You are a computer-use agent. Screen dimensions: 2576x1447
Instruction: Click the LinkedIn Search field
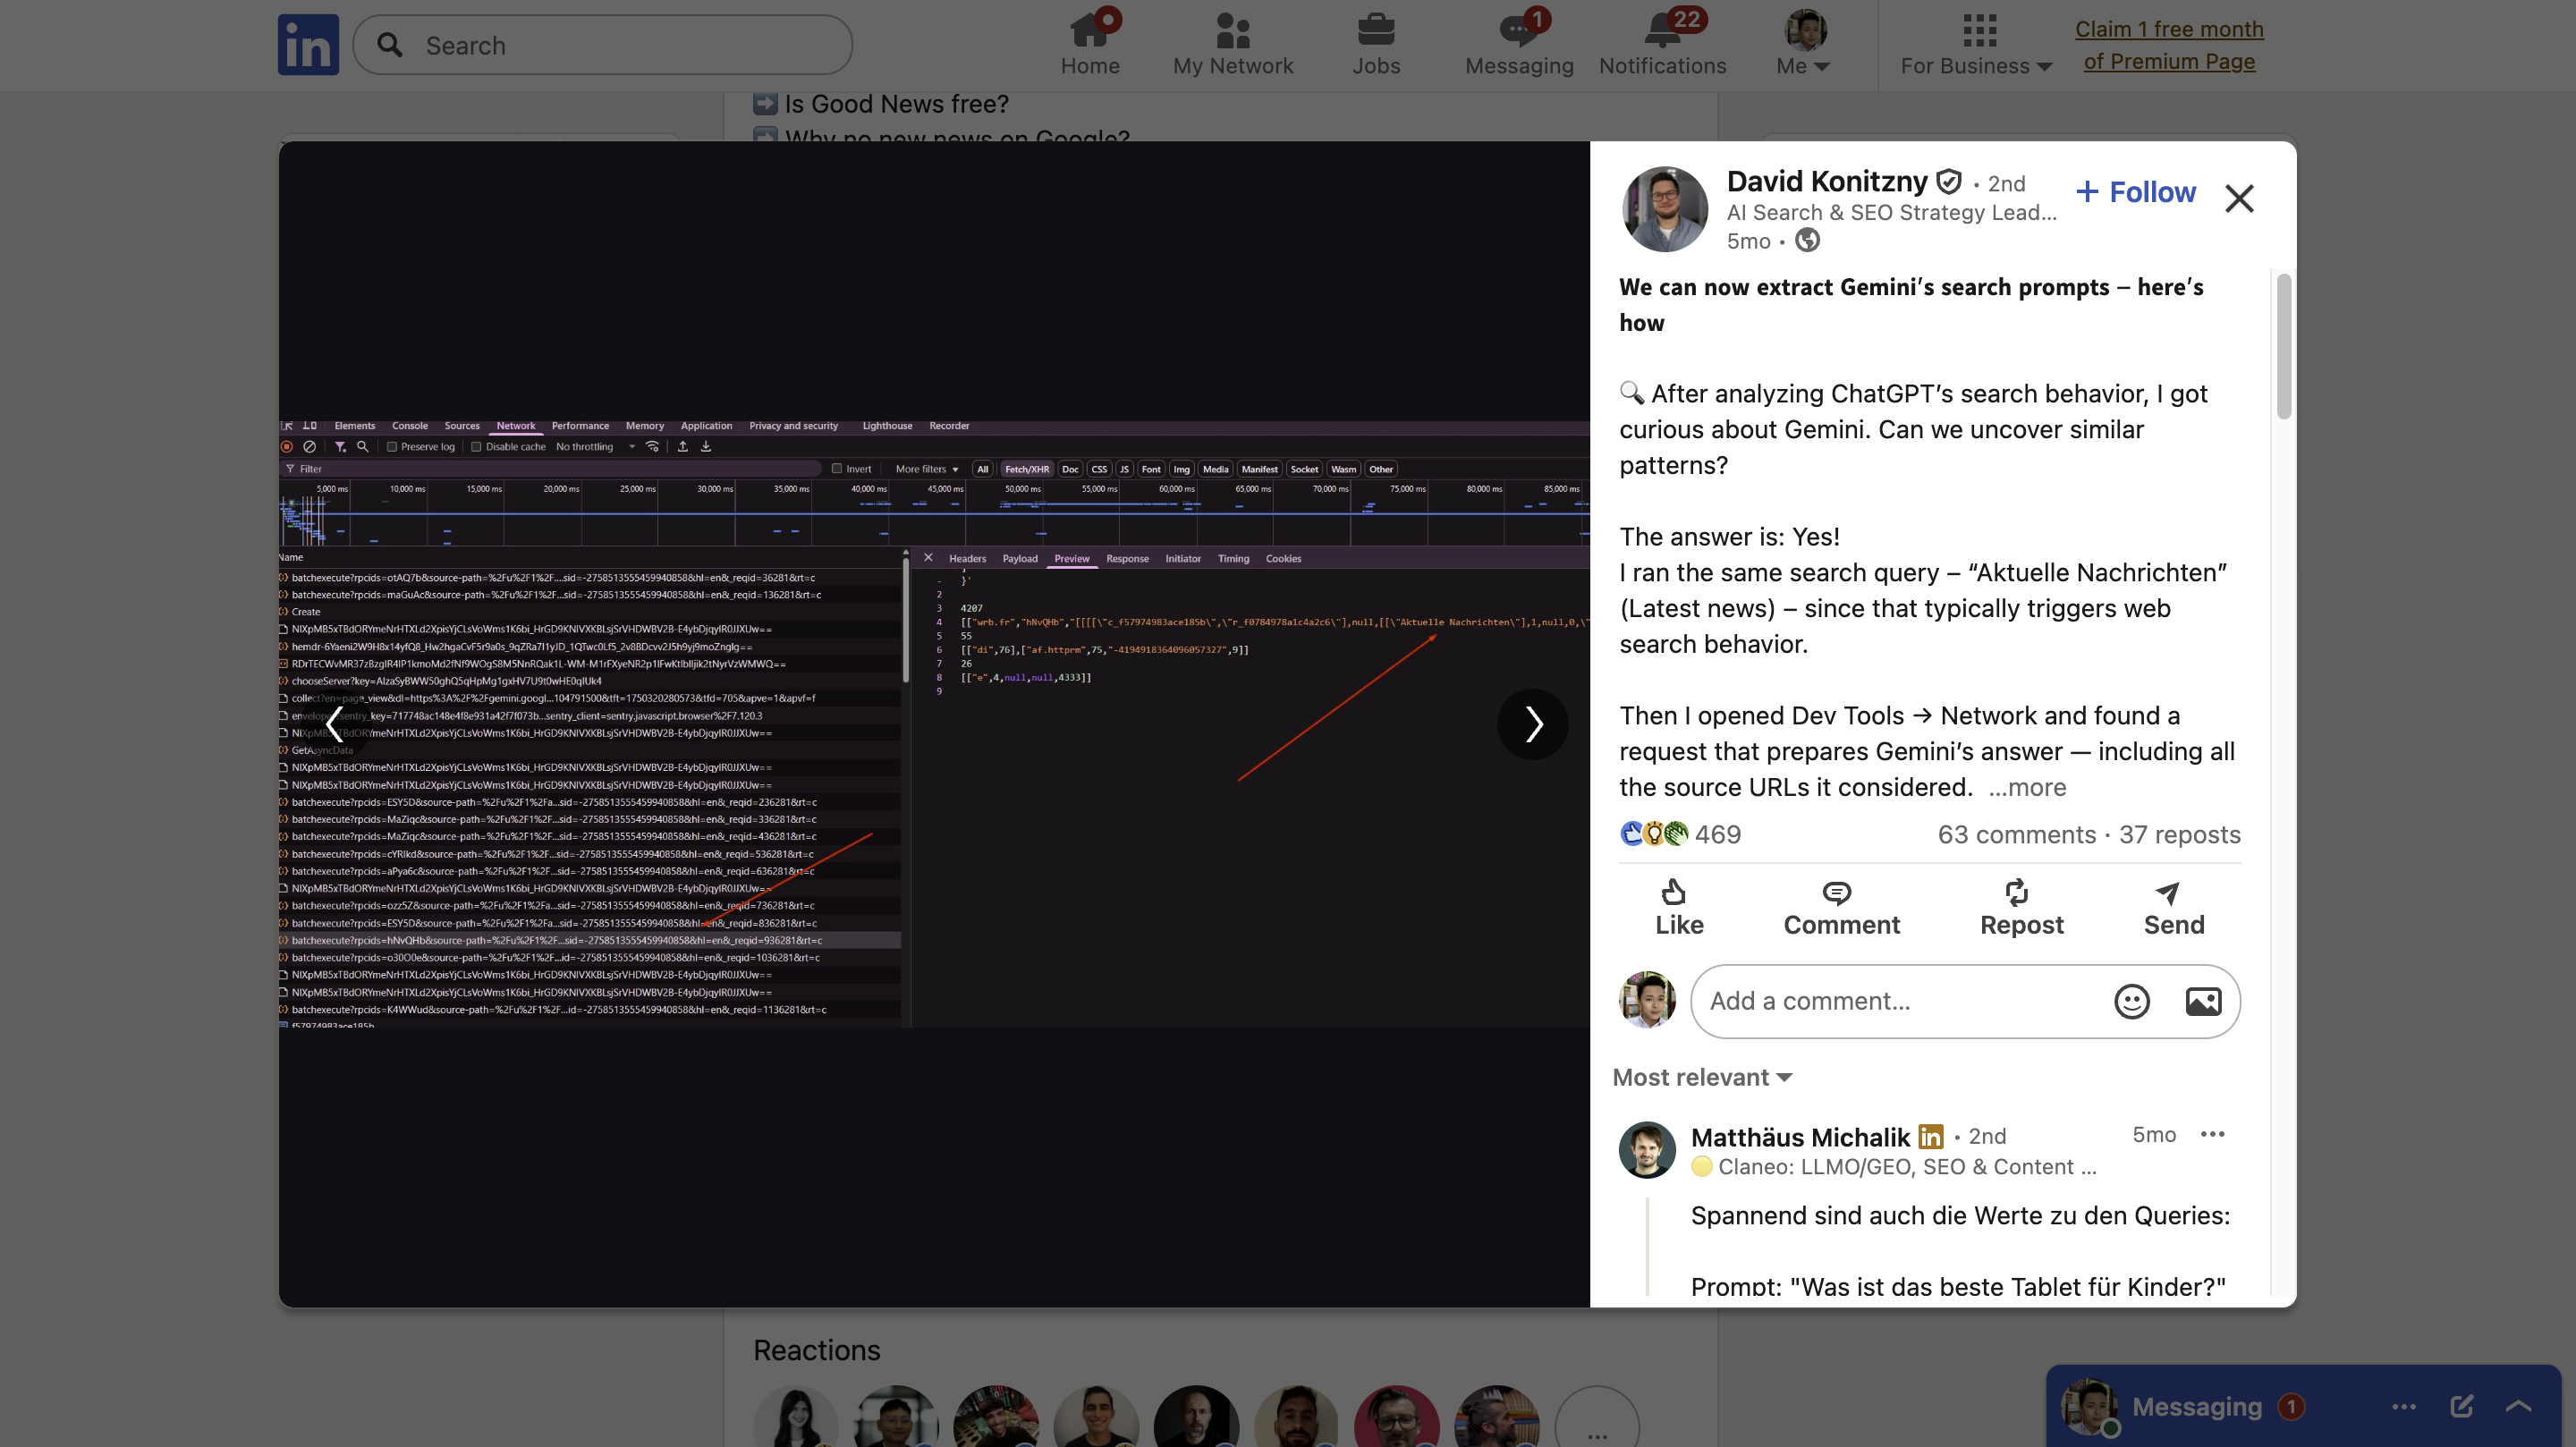point(602,45)
